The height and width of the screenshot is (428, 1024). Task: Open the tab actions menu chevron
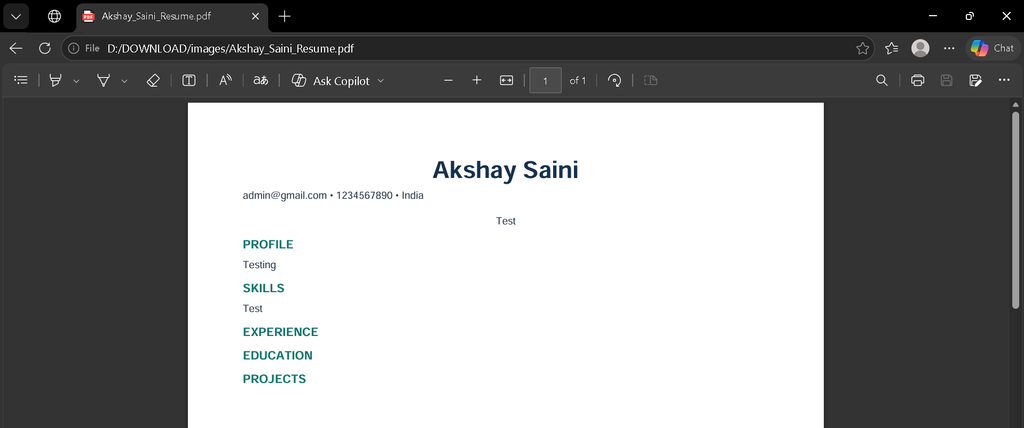16,16
